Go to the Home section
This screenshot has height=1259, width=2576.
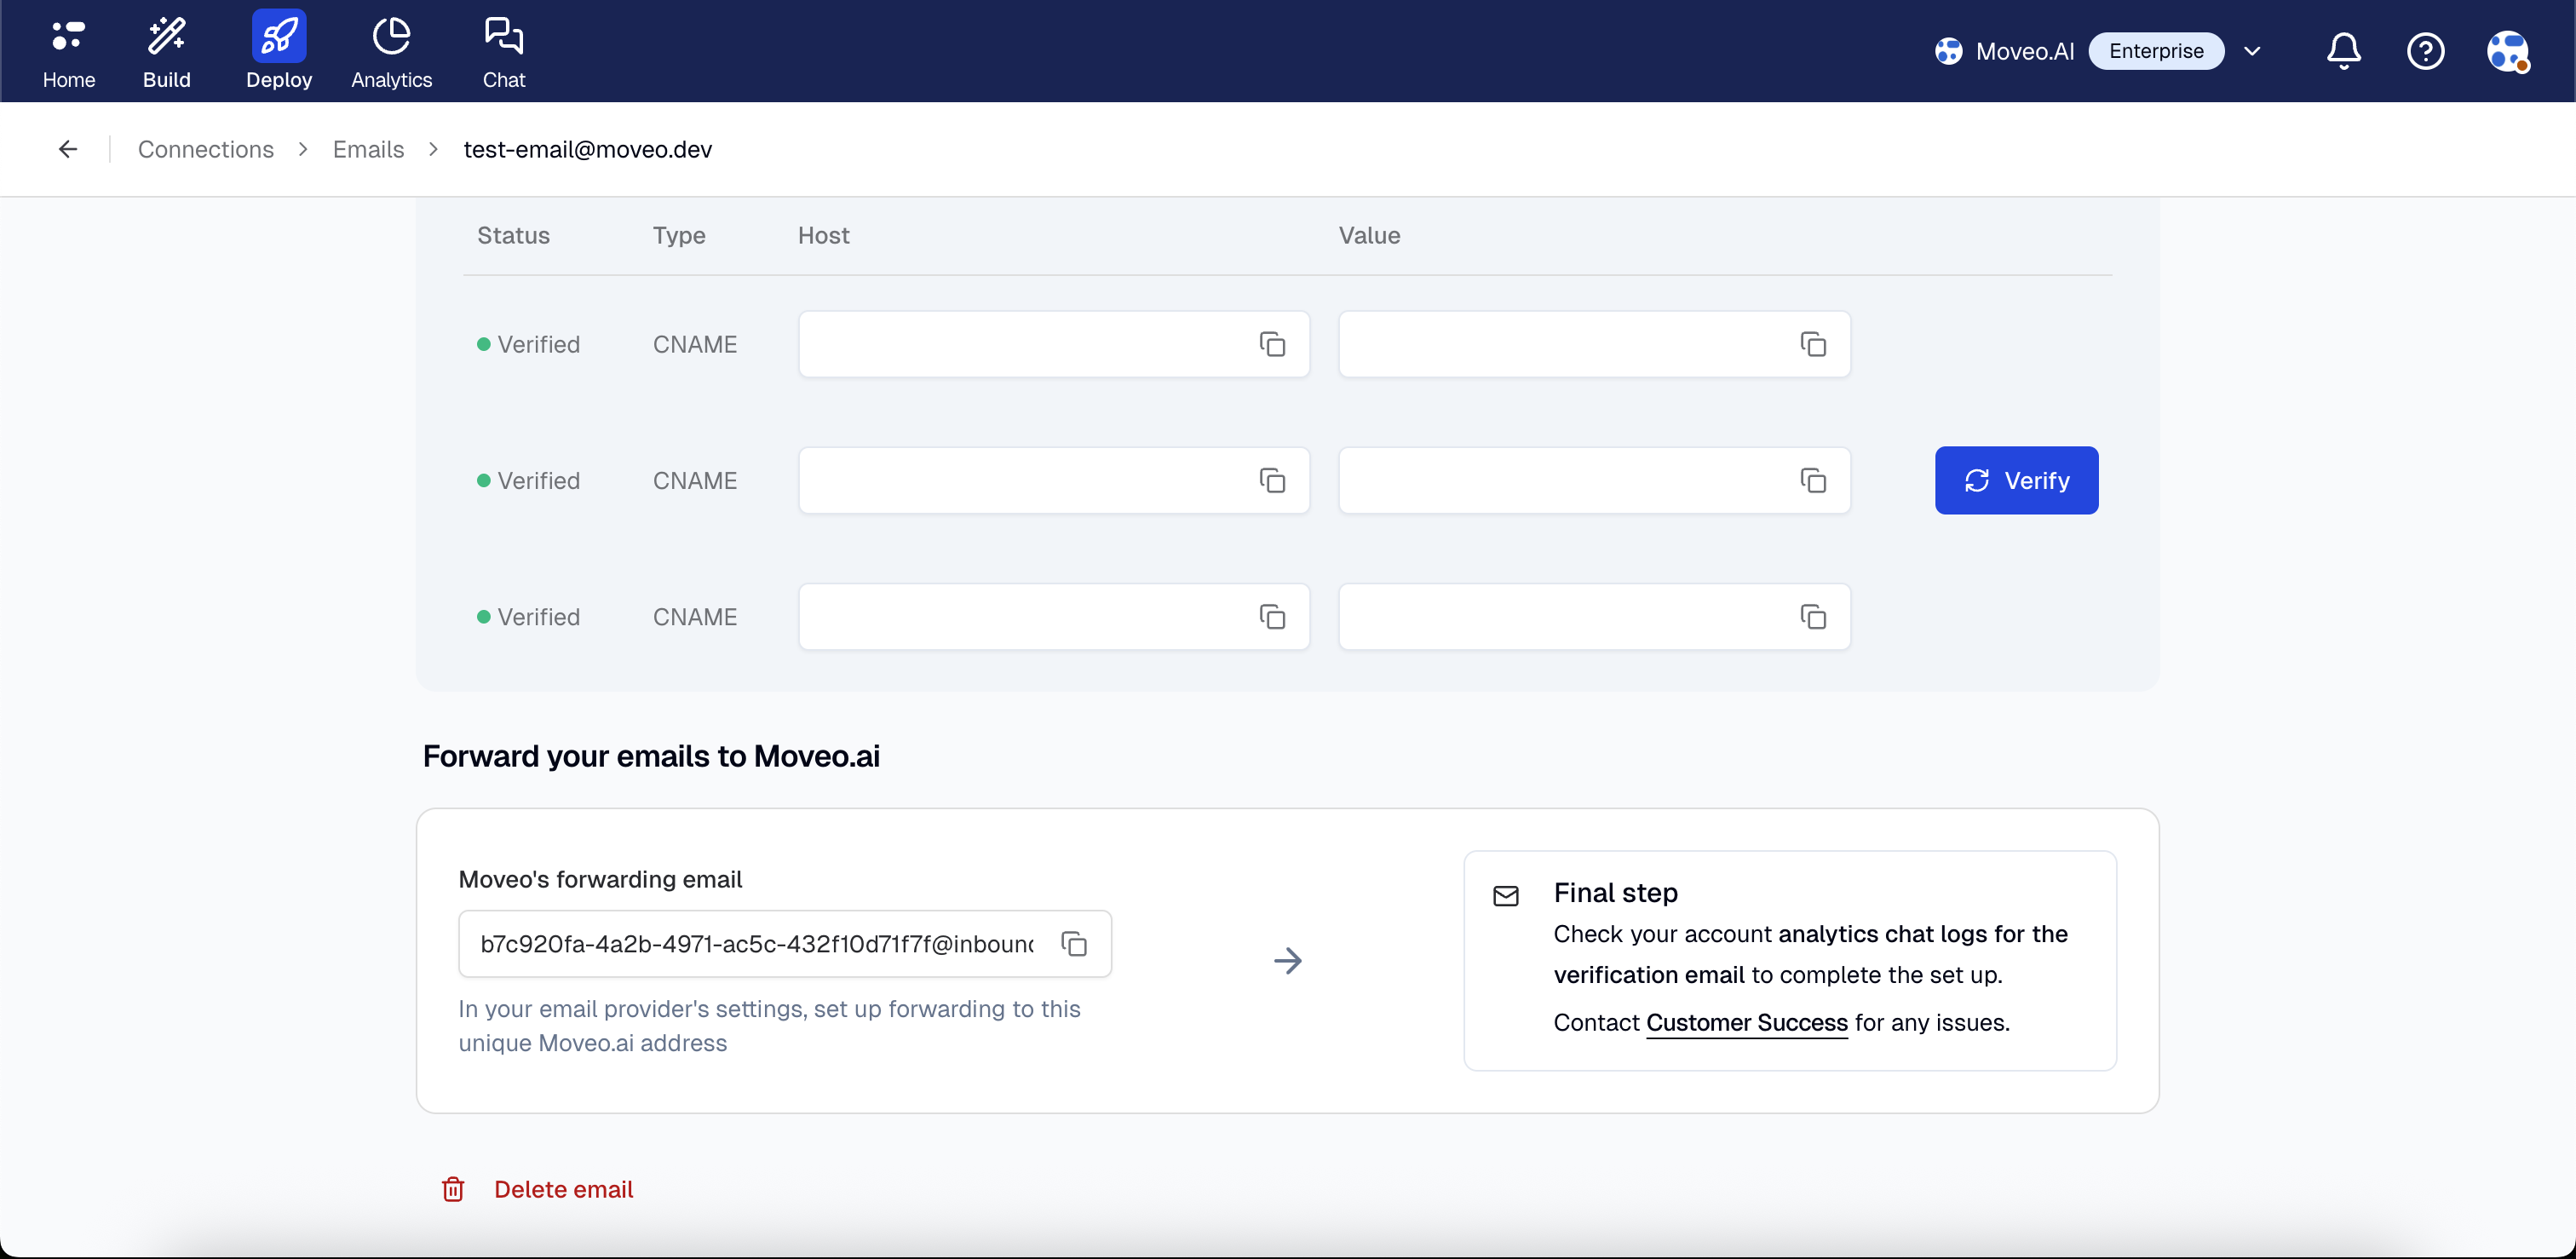coord(68,51)
